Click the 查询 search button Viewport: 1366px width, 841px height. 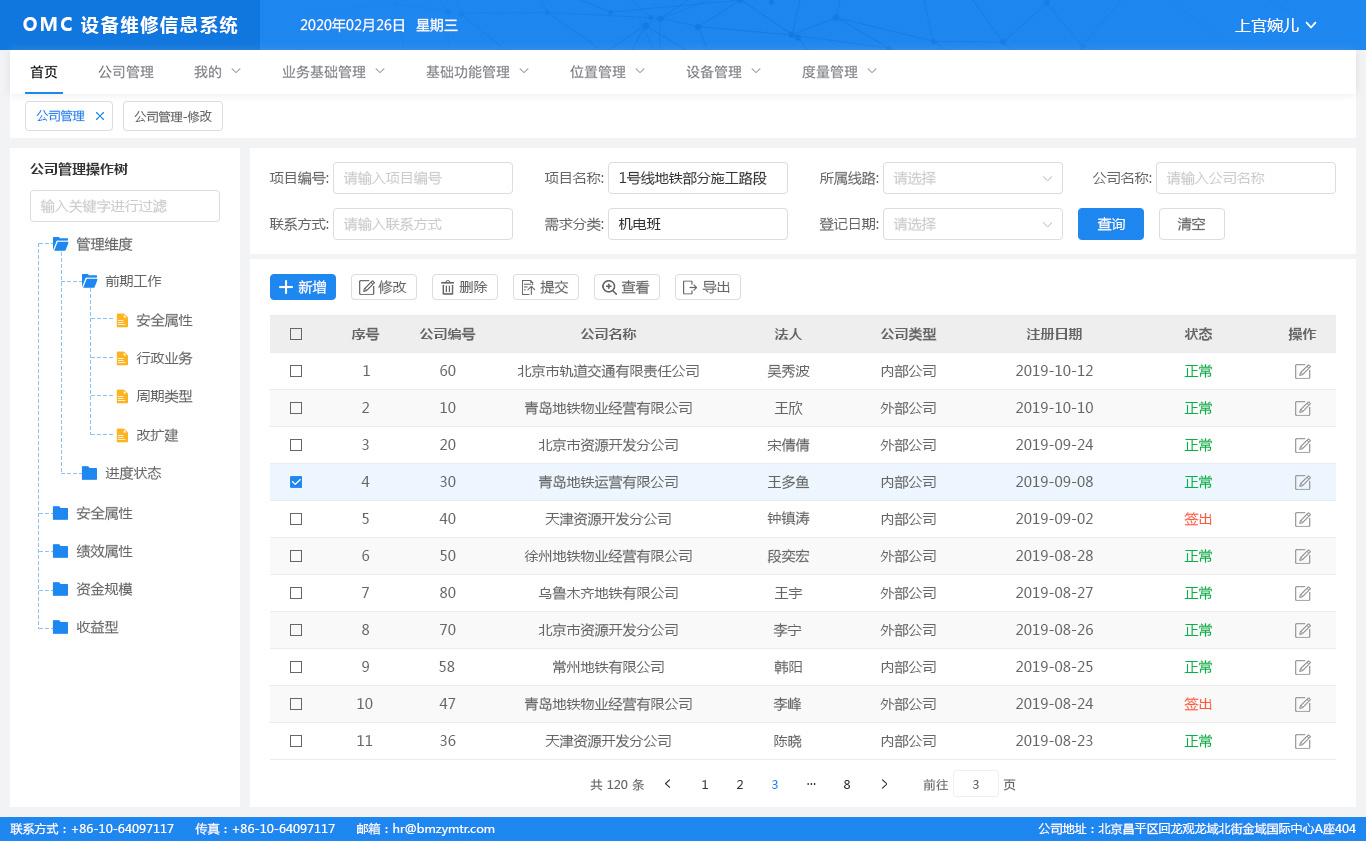tap(1111, 224)
